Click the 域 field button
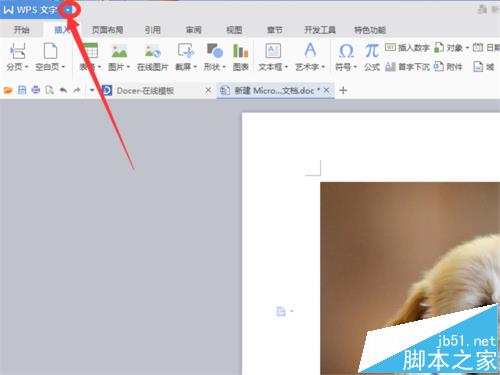 pyautogui.click(x=484, y=67)
